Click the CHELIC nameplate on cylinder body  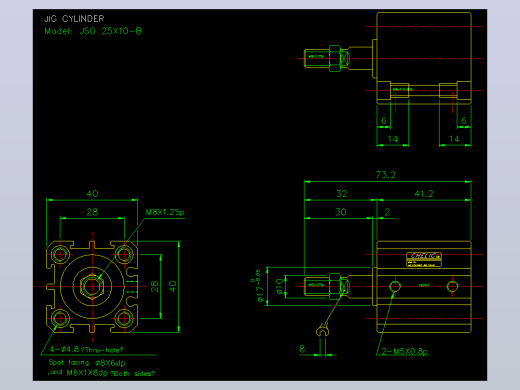point(424,260)
